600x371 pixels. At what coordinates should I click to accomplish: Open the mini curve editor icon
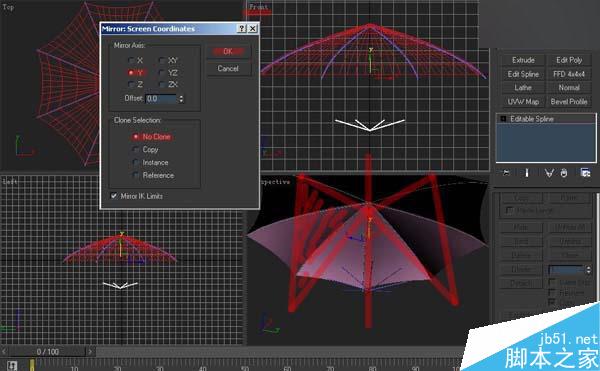12,365
